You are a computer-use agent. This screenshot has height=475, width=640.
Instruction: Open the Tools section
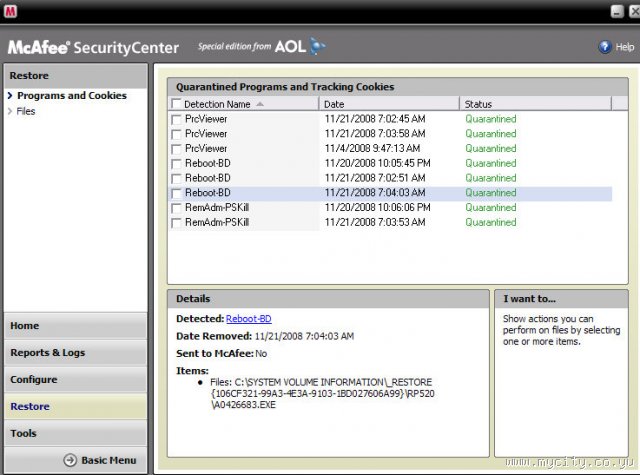click(76, 433)
